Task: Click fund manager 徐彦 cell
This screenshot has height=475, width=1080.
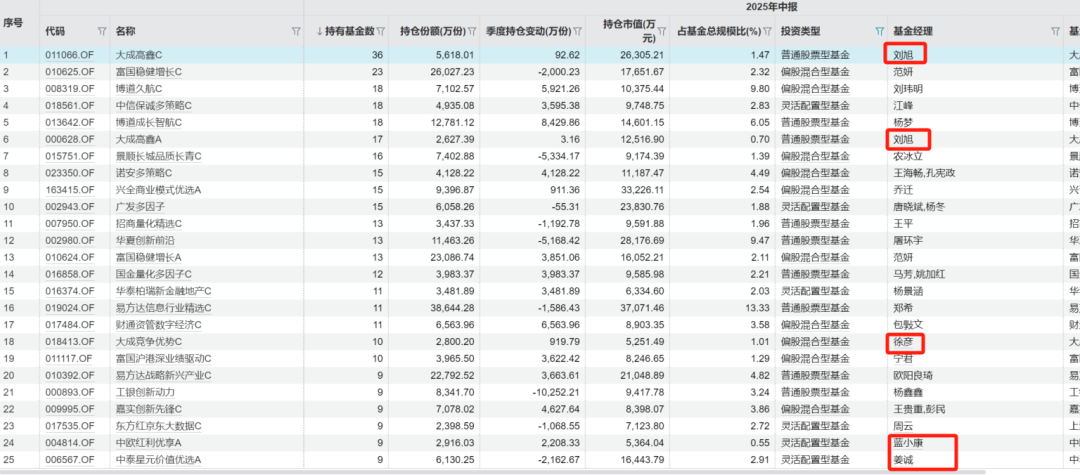Action: tap(902, 342)
